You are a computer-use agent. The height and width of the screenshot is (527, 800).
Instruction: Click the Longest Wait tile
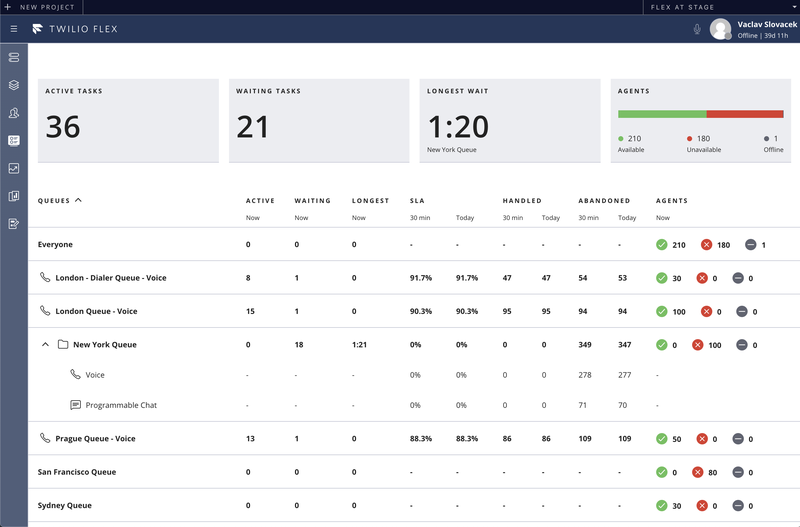click(x=514, y=120)
